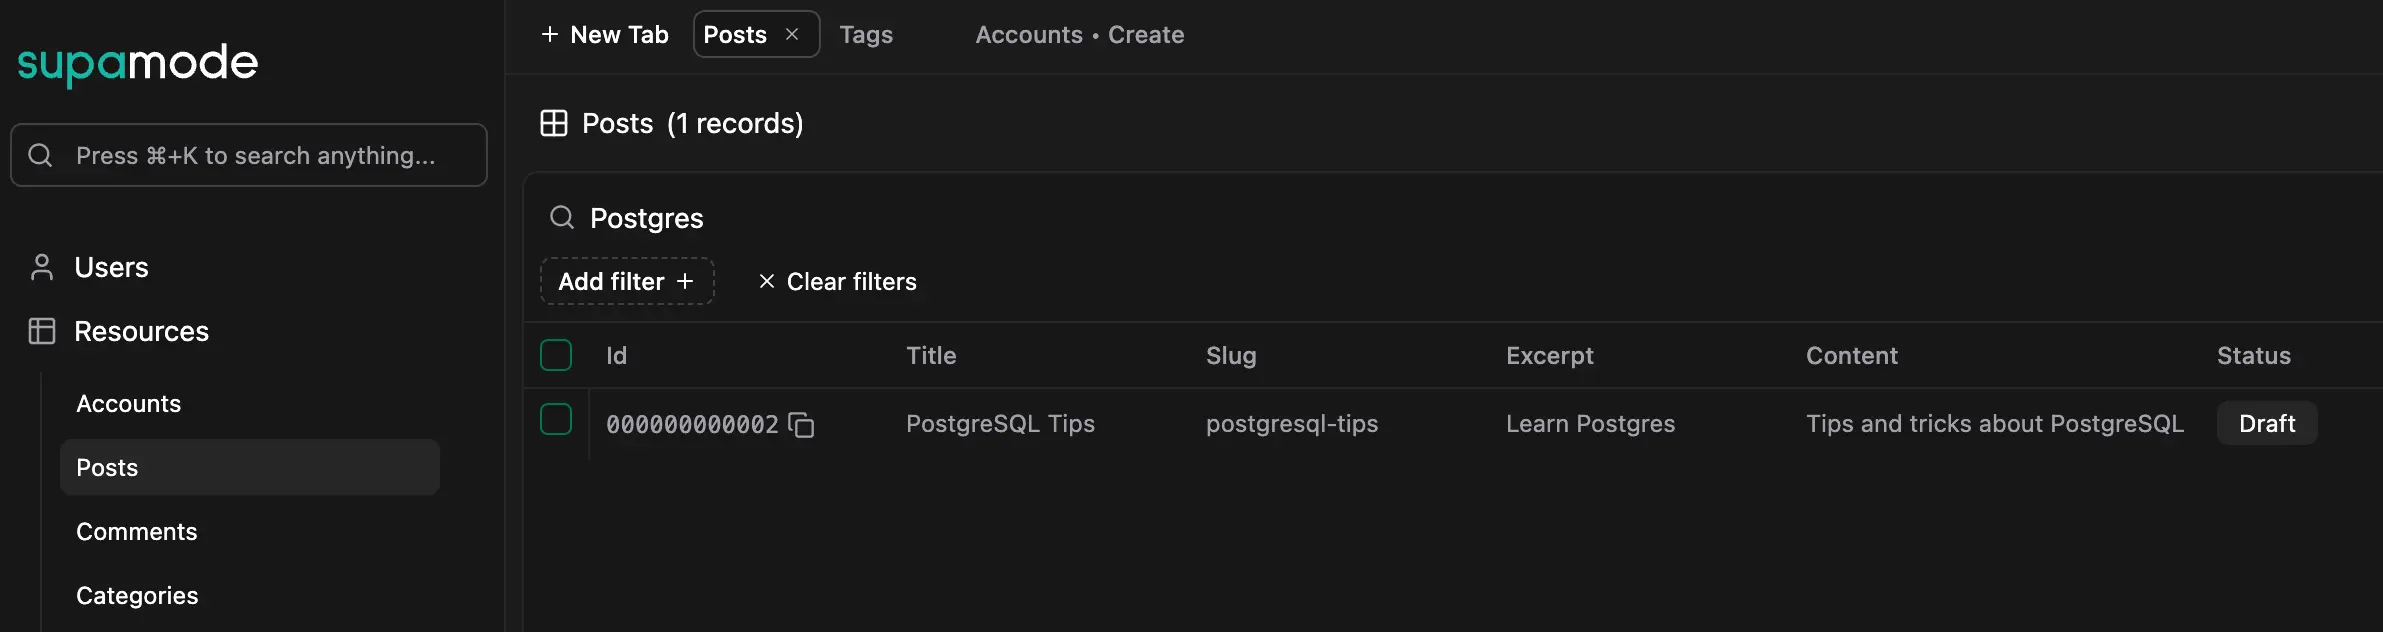Click the supamode logo
This screenshot has width=2383, height=632.
[138, 64]
